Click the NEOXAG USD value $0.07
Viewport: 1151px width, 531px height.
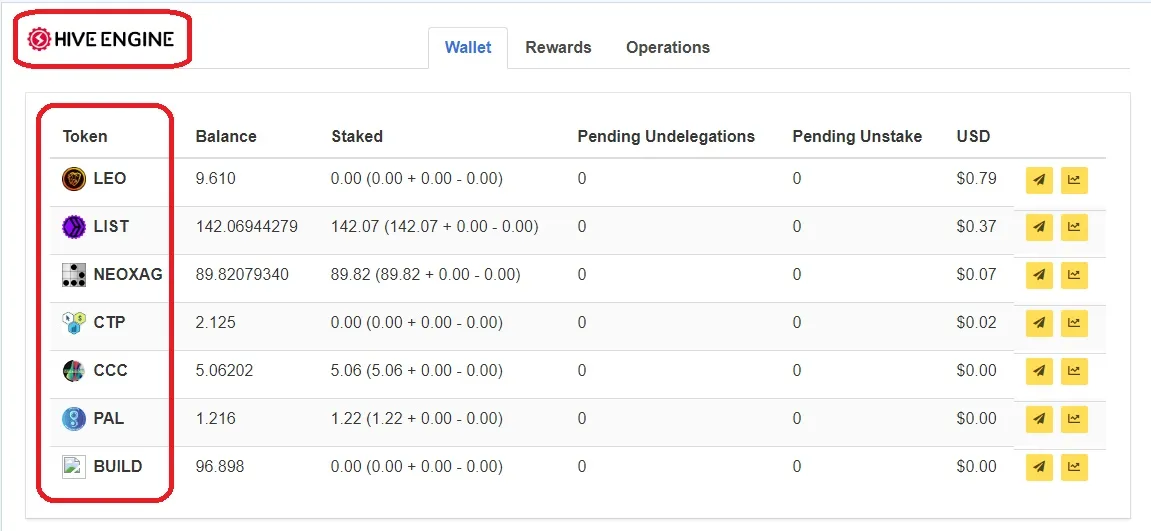tap(976, 275)
